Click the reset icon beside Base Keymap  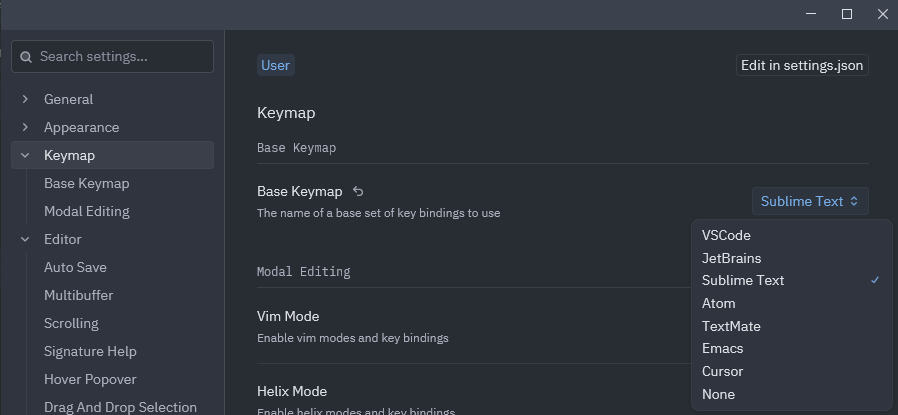point(358,192)
